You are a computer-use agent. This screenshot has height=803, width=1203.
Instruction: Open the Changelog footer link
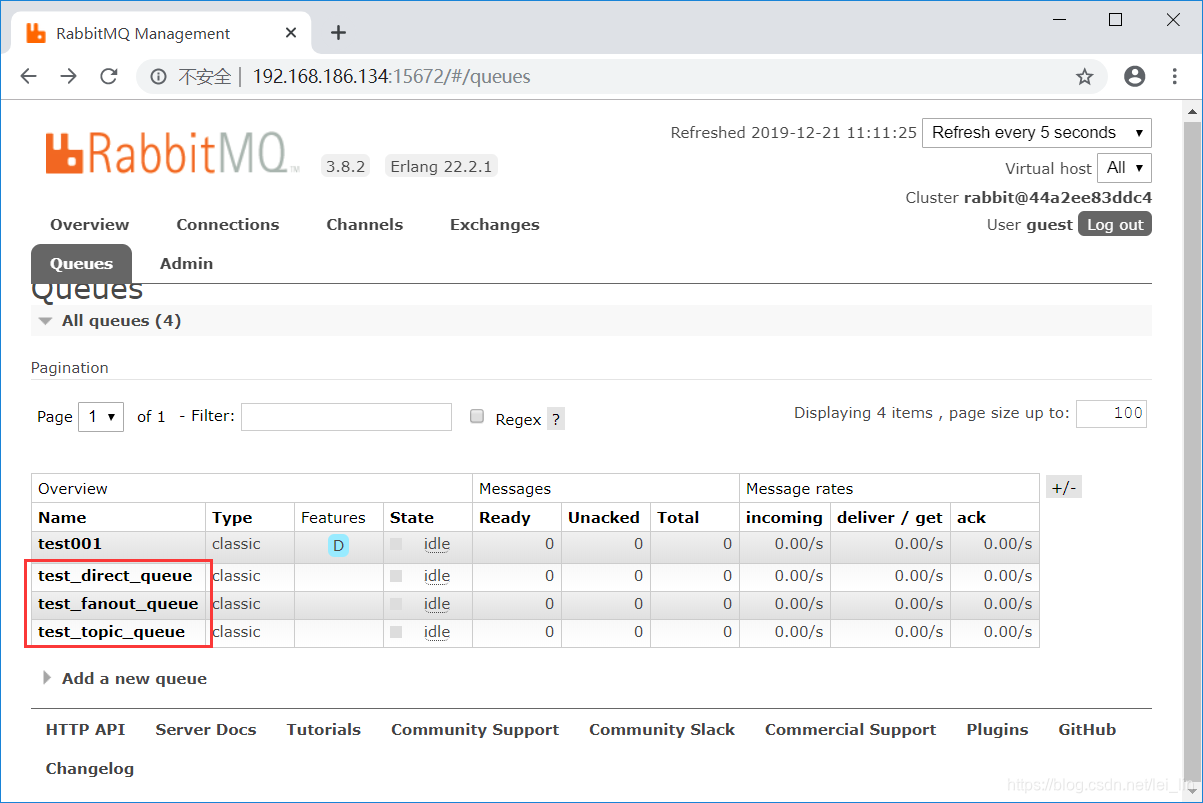pos(90,769)
